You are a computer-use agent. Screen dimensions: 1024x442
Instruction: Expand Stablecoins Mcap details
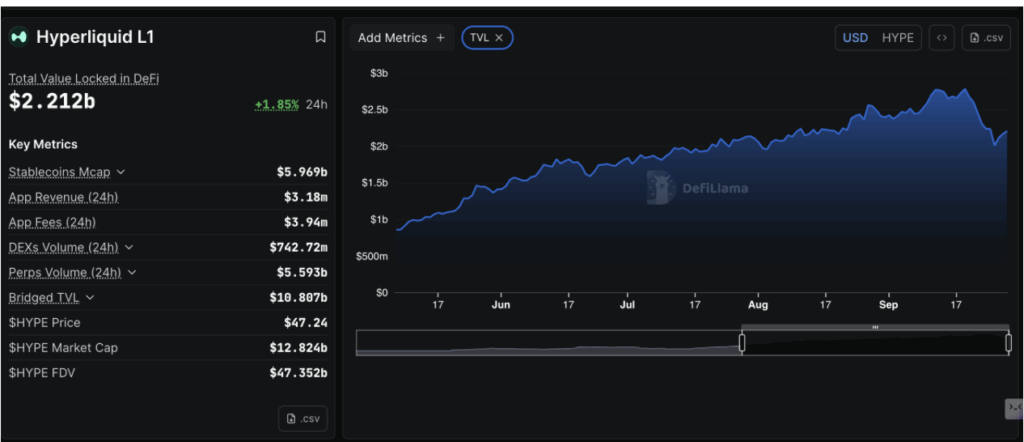tap(121, 172)
